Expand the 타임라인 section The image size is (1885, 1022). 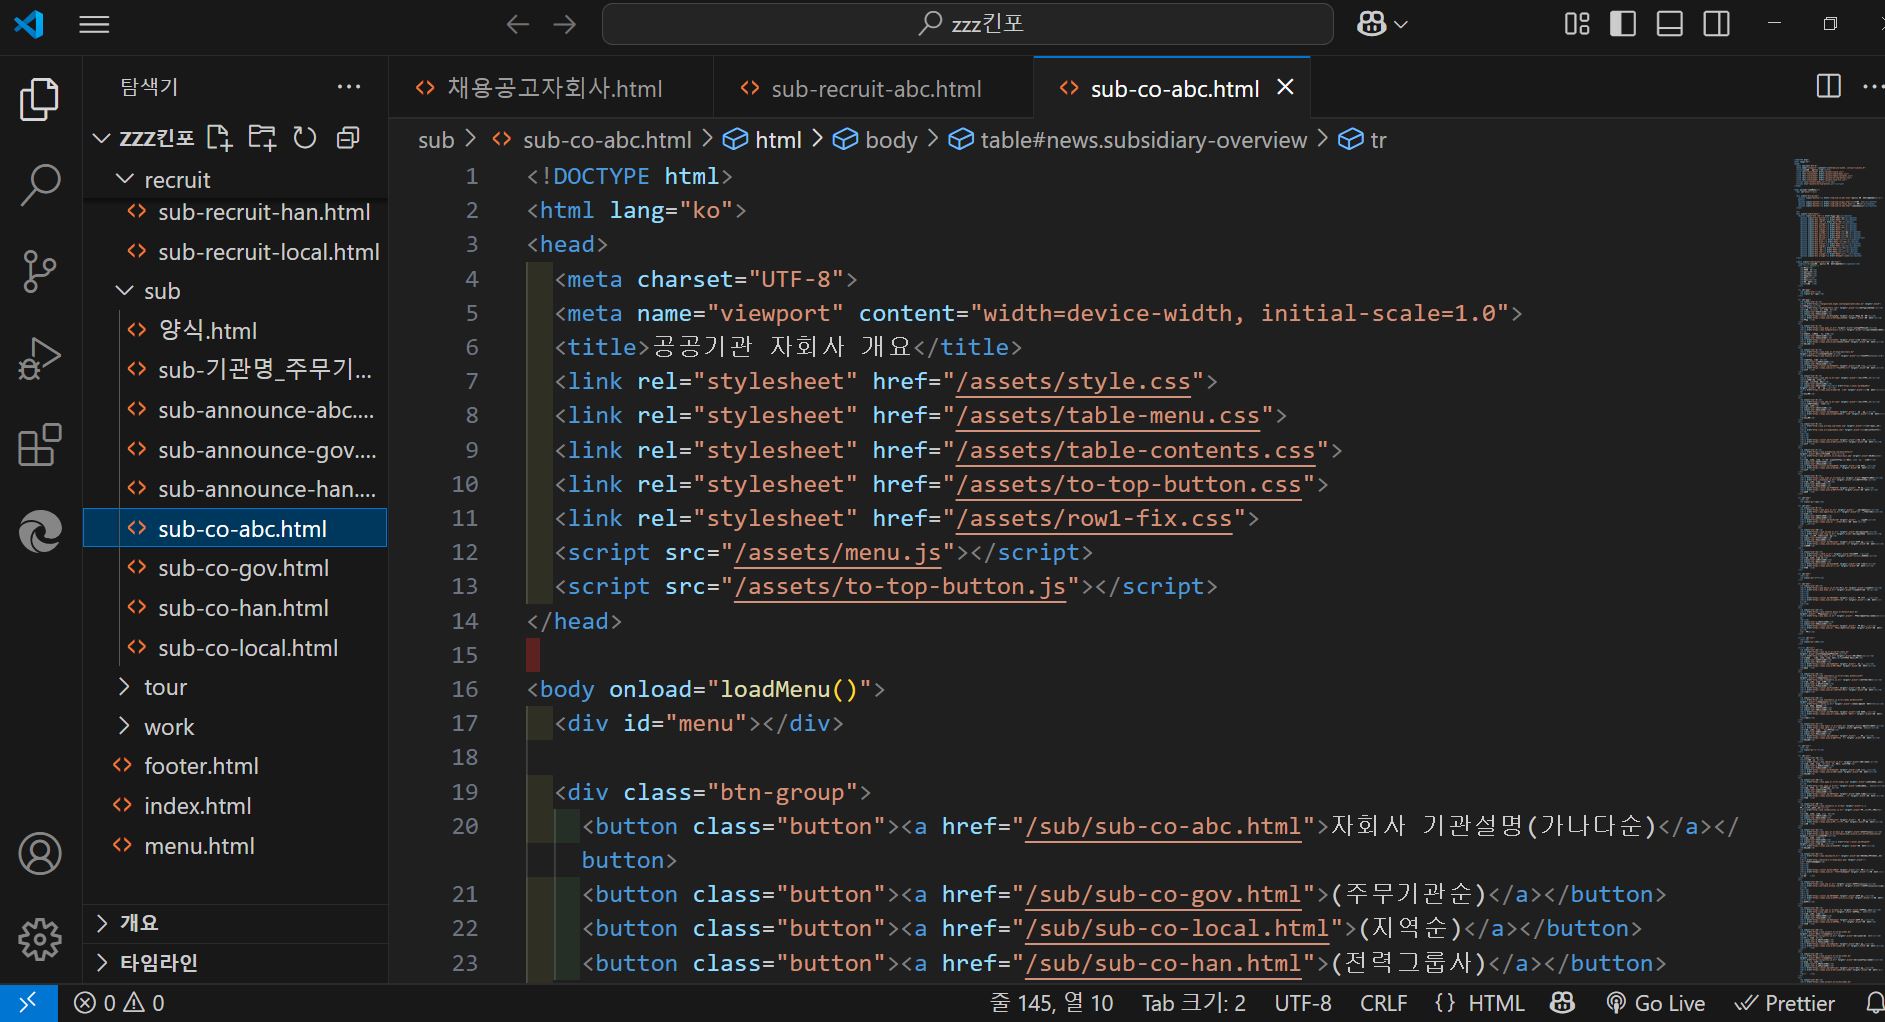[x=158, y=963]
